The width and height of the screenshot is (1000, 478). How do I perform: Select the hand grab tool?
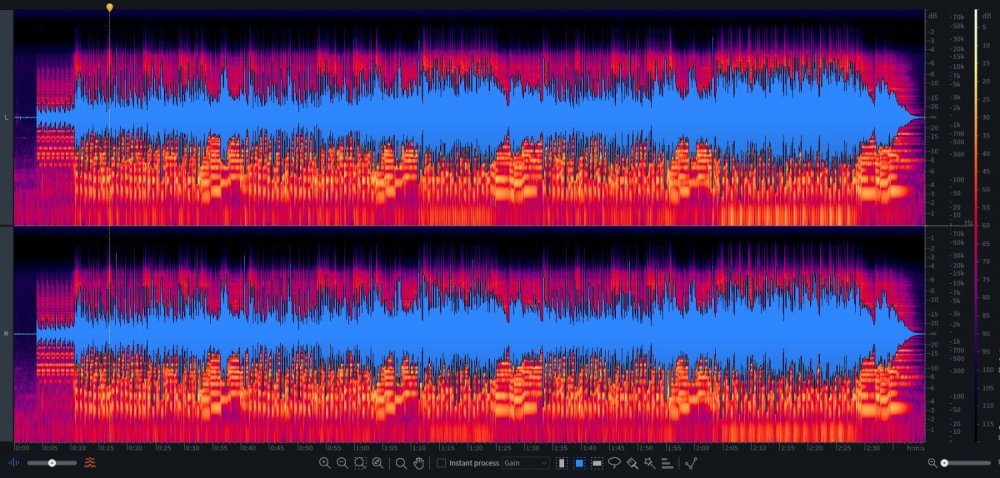pyautogui.click(x=419, y=463)
